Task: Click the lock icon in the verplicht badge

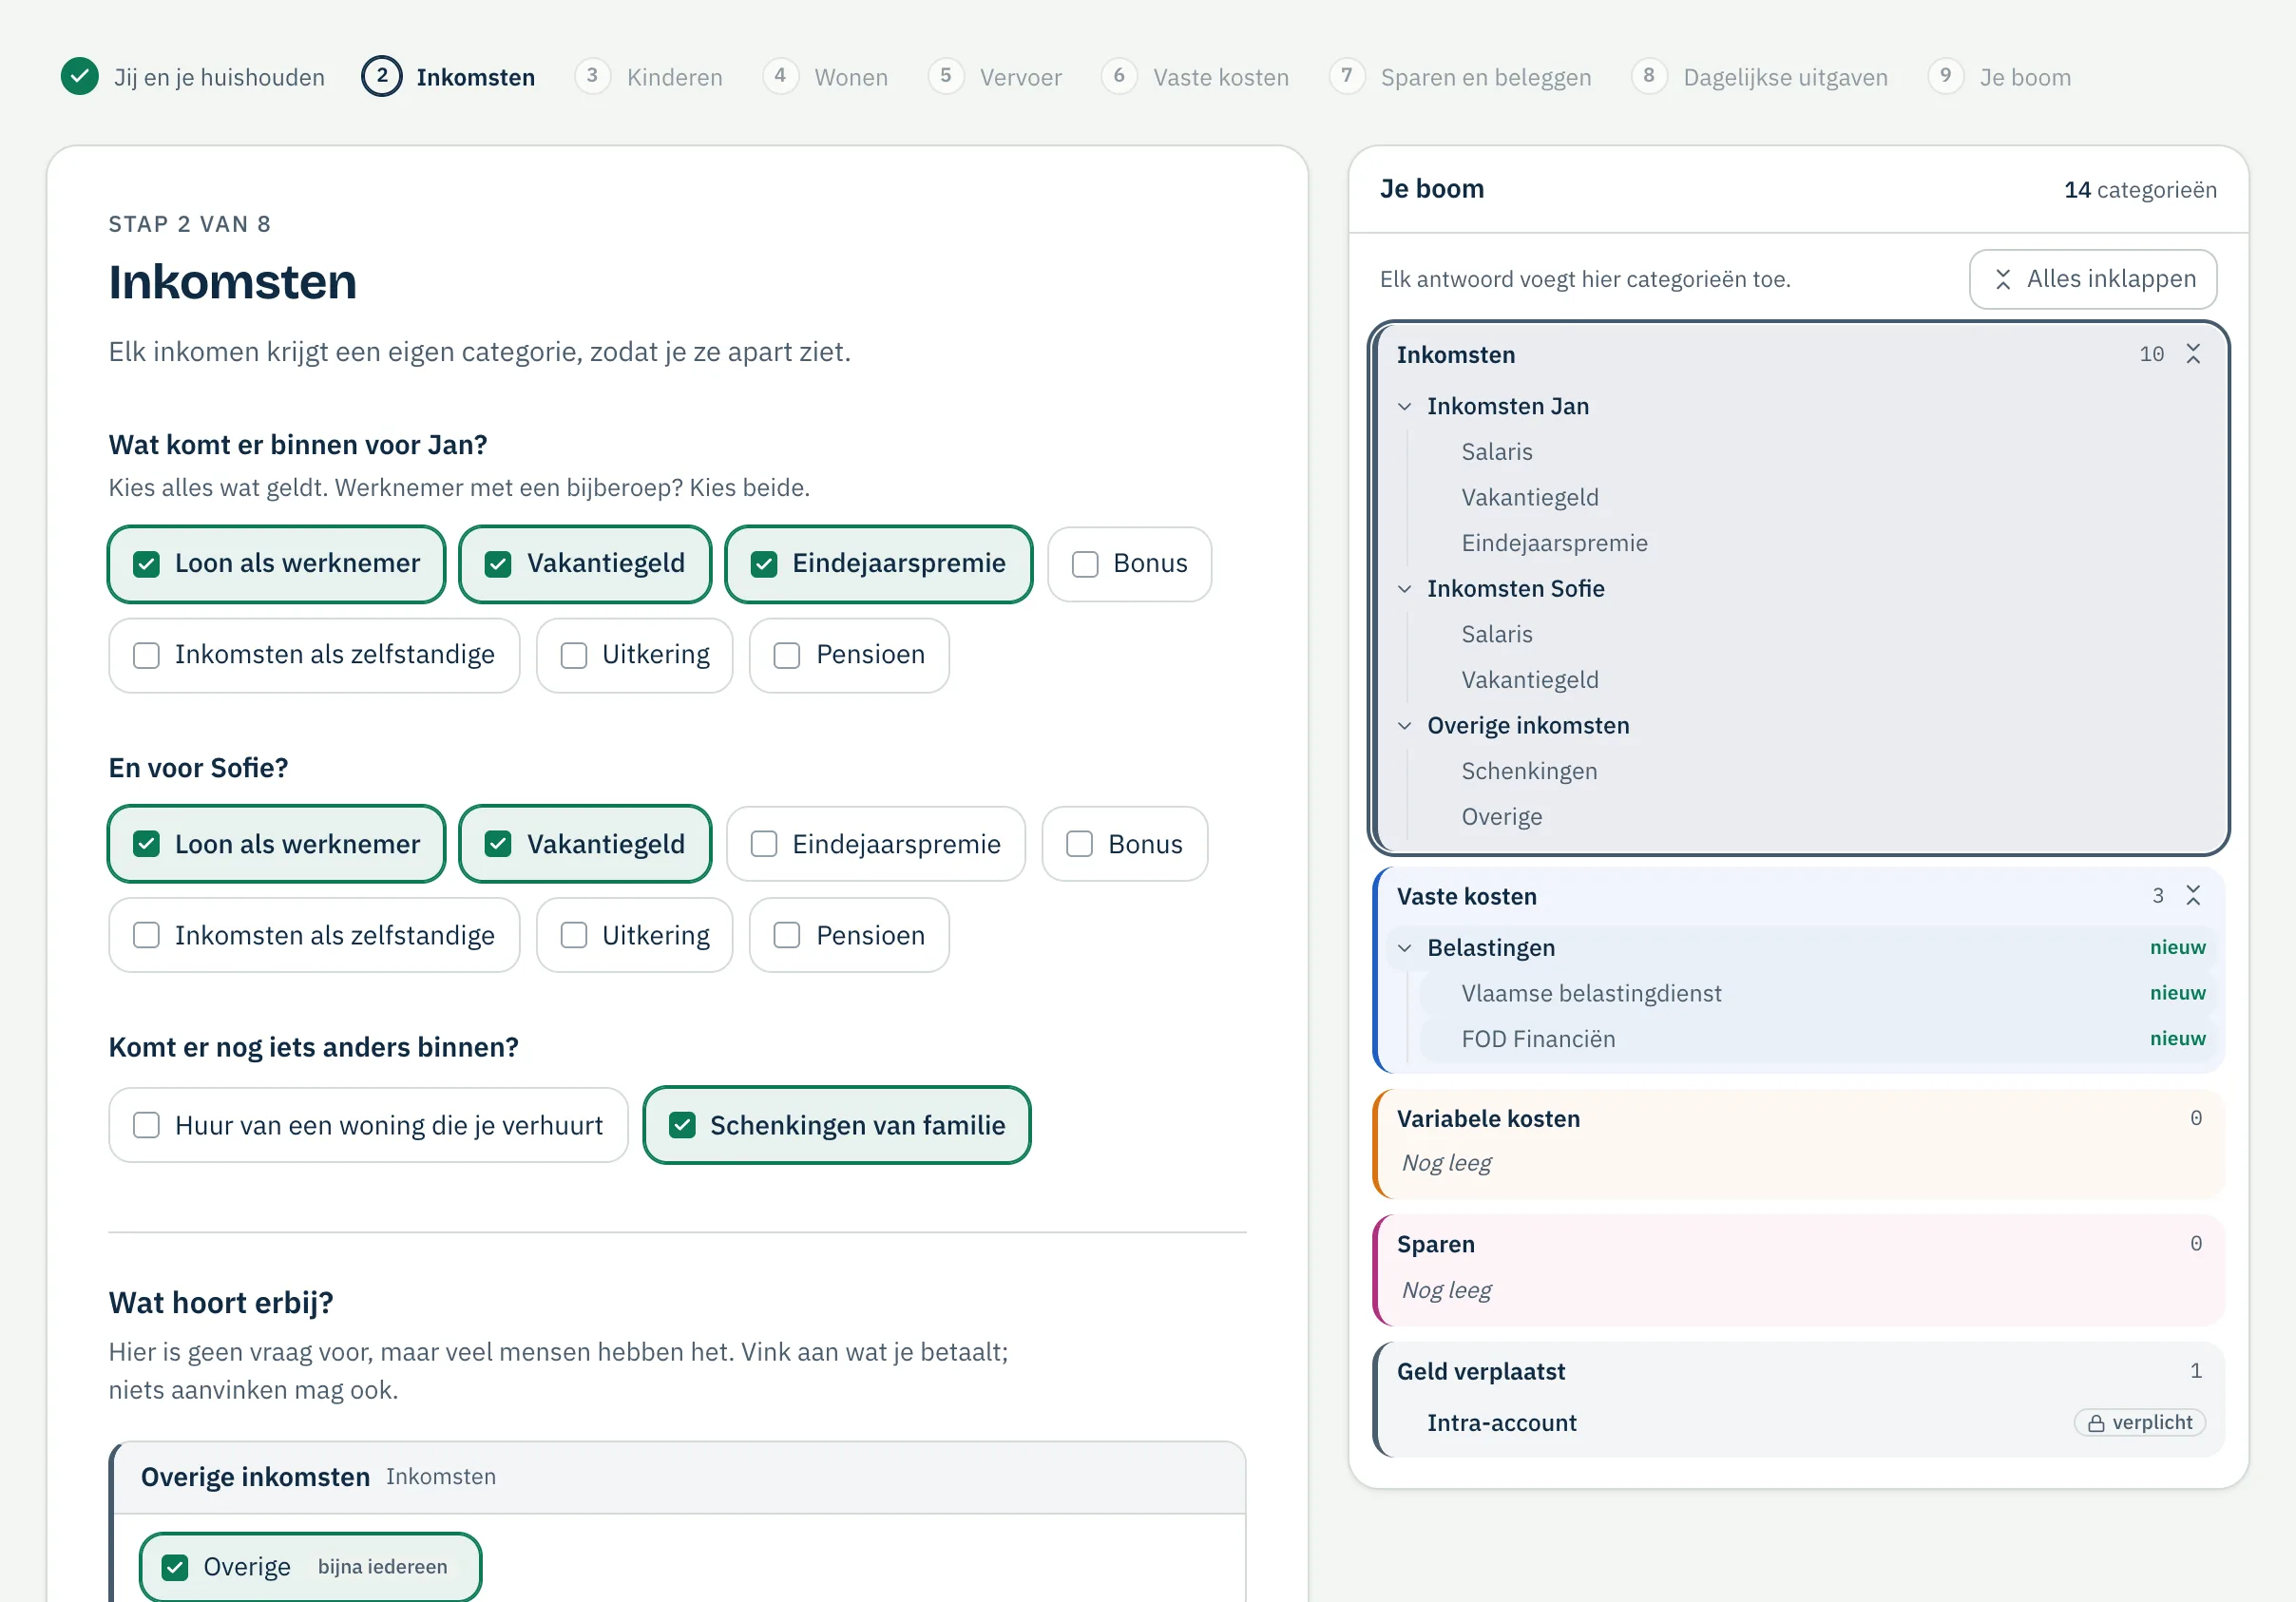Action: (2096, 1423)
